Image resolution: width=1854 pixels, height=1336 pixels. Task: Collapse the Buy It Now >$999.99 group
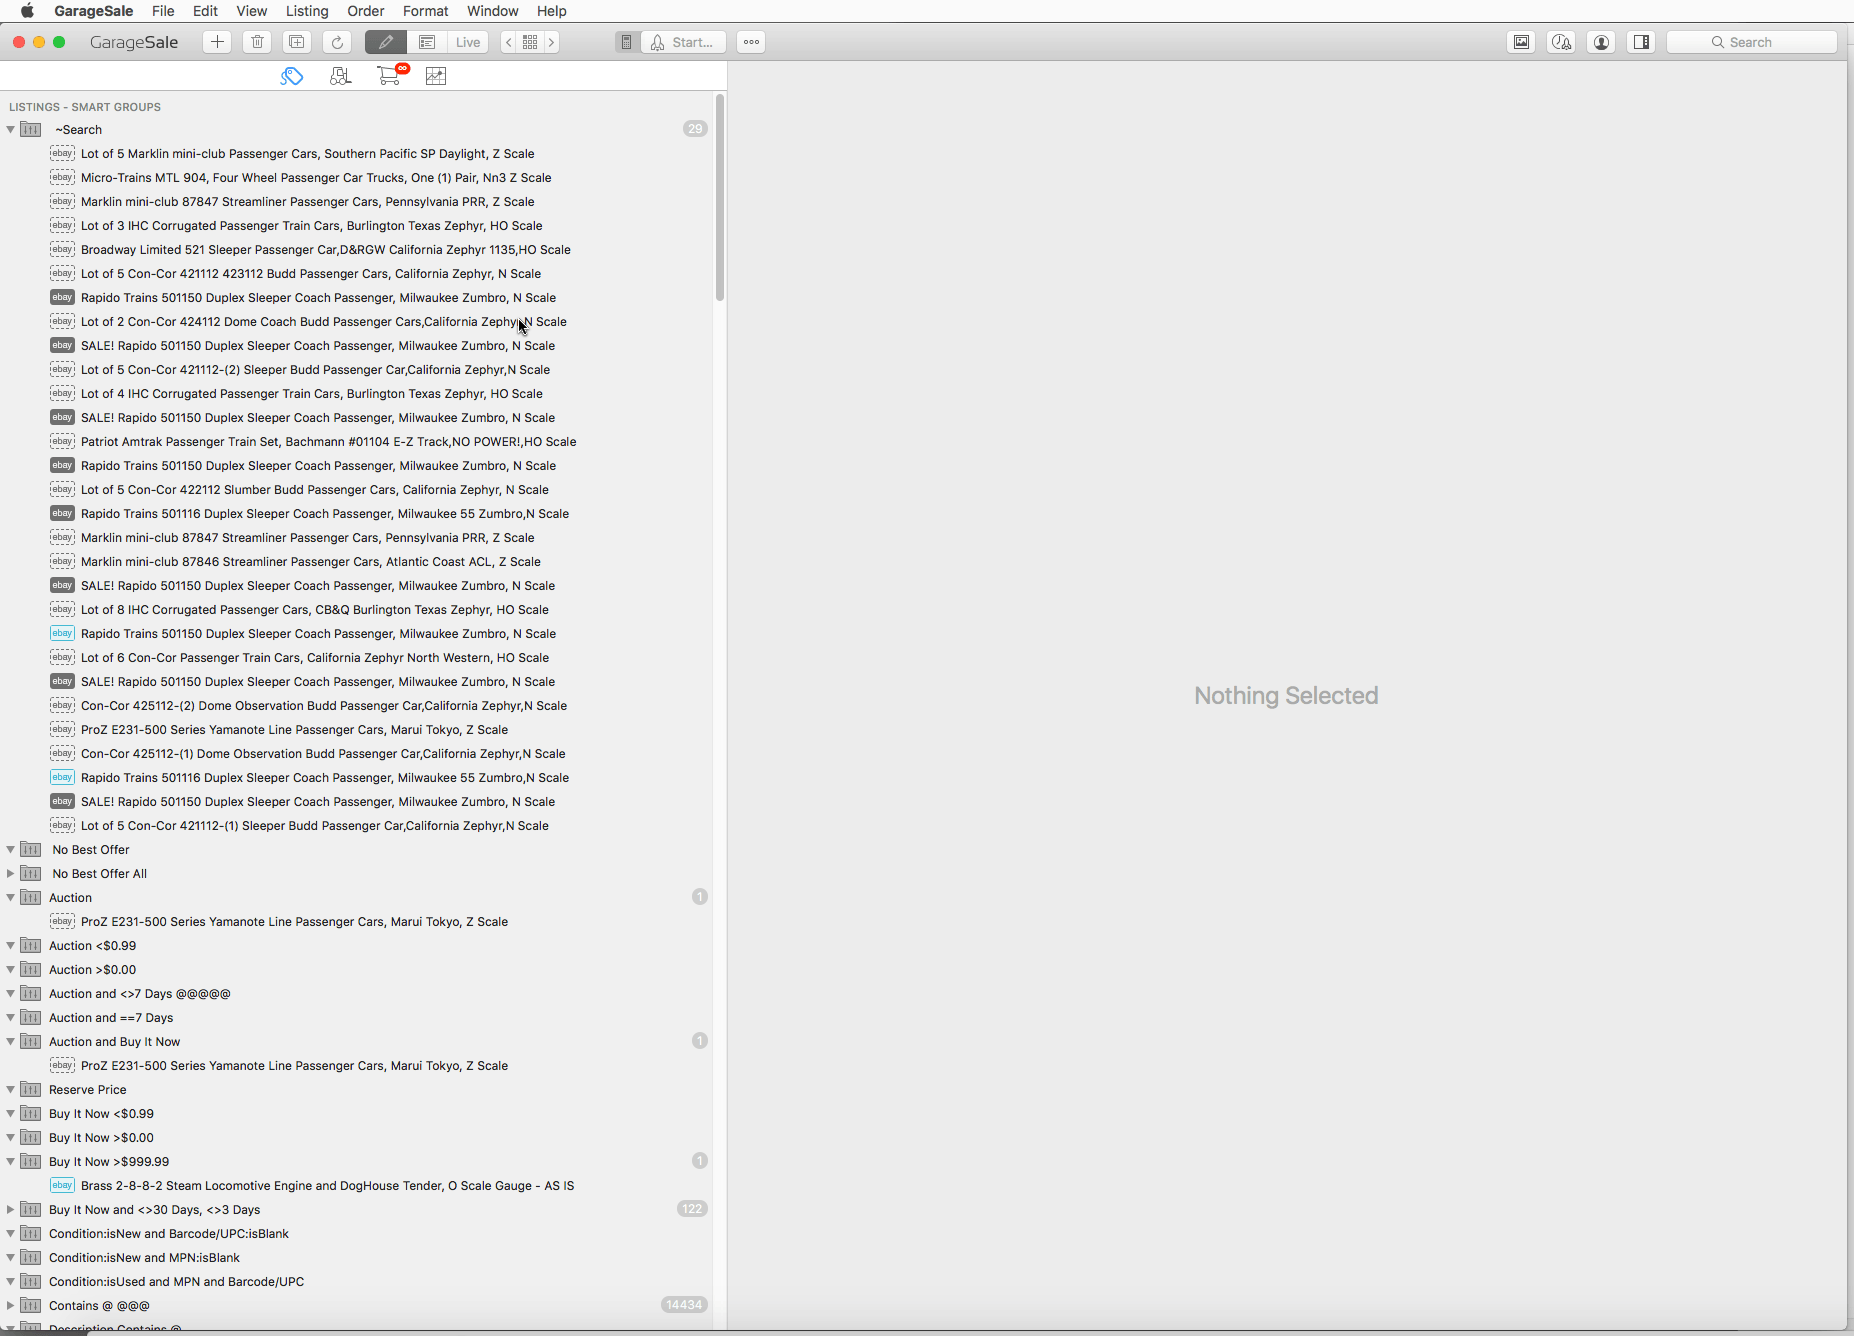[11, 1161]
